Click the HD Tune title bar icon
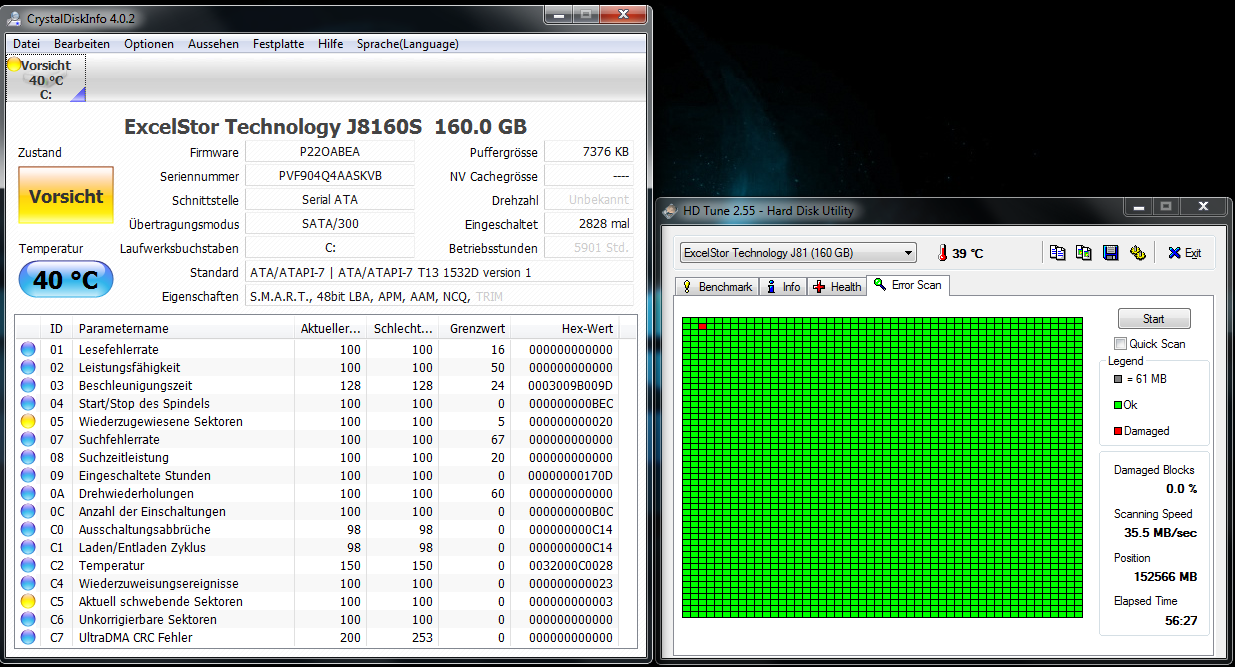This screenshot has width=1235, height=667. 672,211
